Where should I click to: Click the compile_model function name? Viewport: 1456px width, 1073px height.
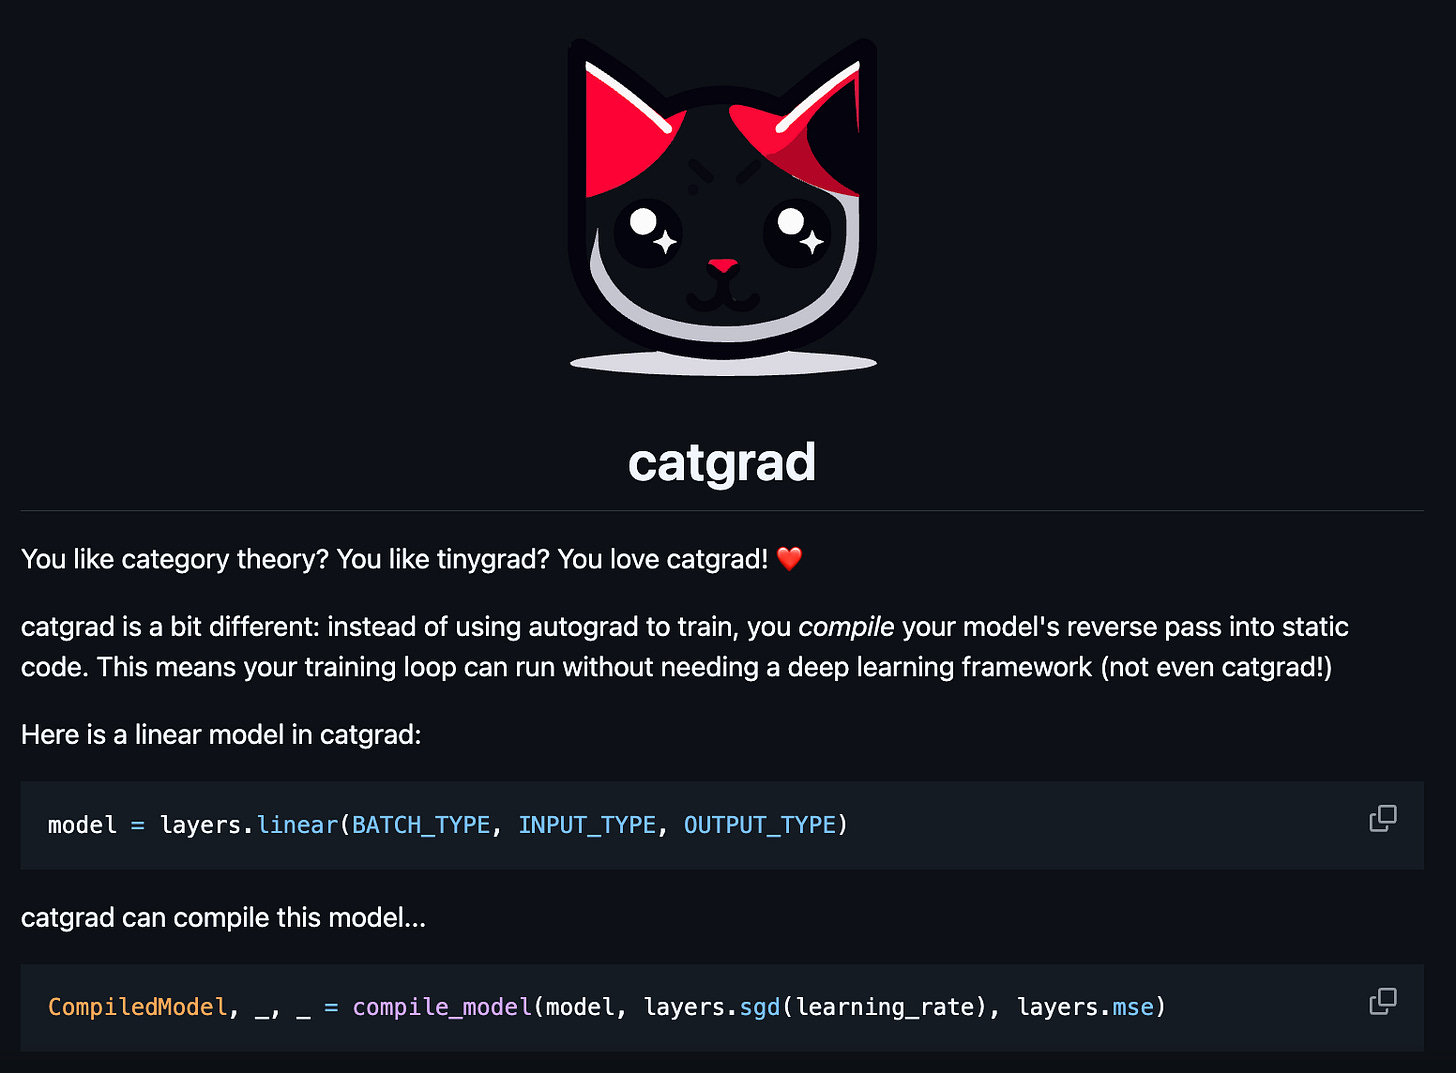(x=442, y=1007)
